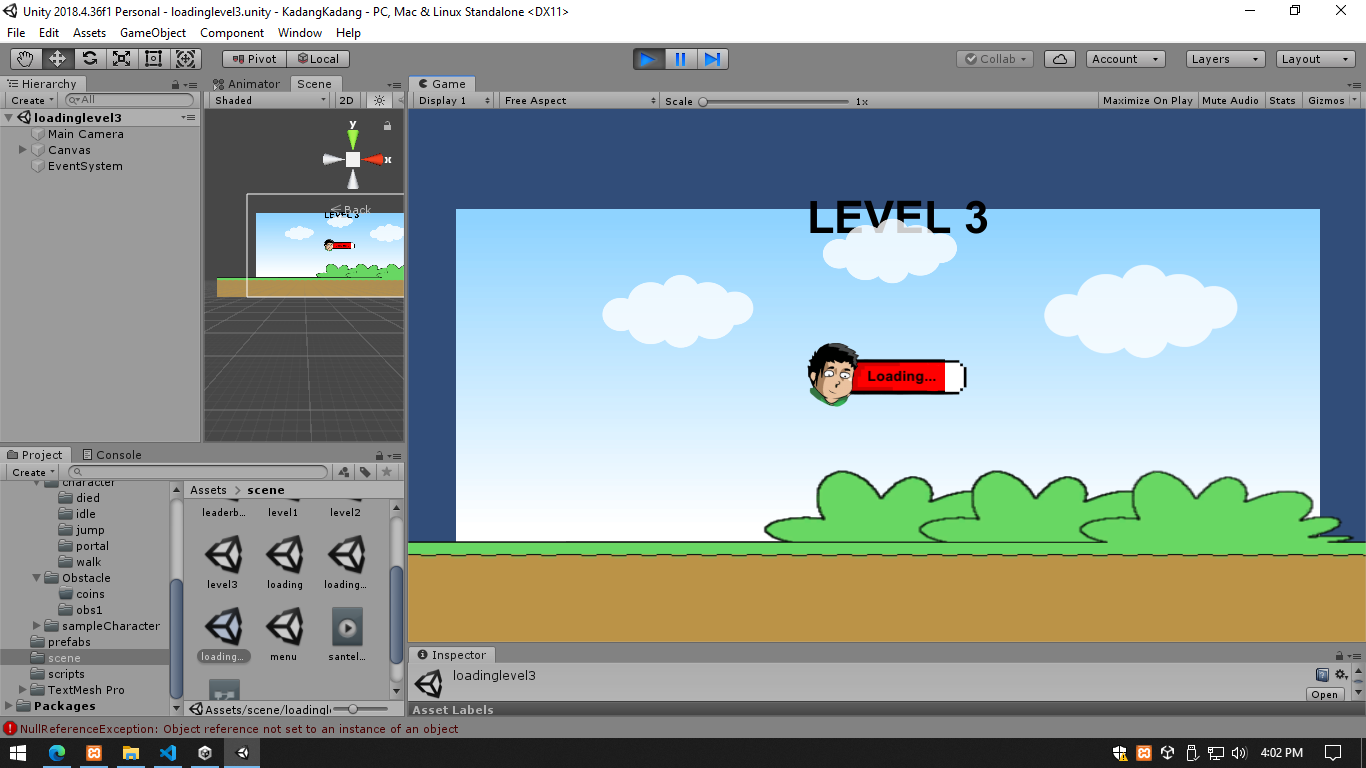Toggle scene lighting in Scene view

377,100
